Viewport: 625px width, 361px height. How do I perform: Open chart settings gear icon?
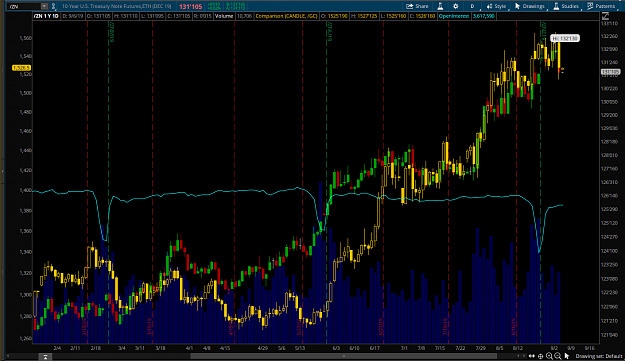click(x=456, y=6)
